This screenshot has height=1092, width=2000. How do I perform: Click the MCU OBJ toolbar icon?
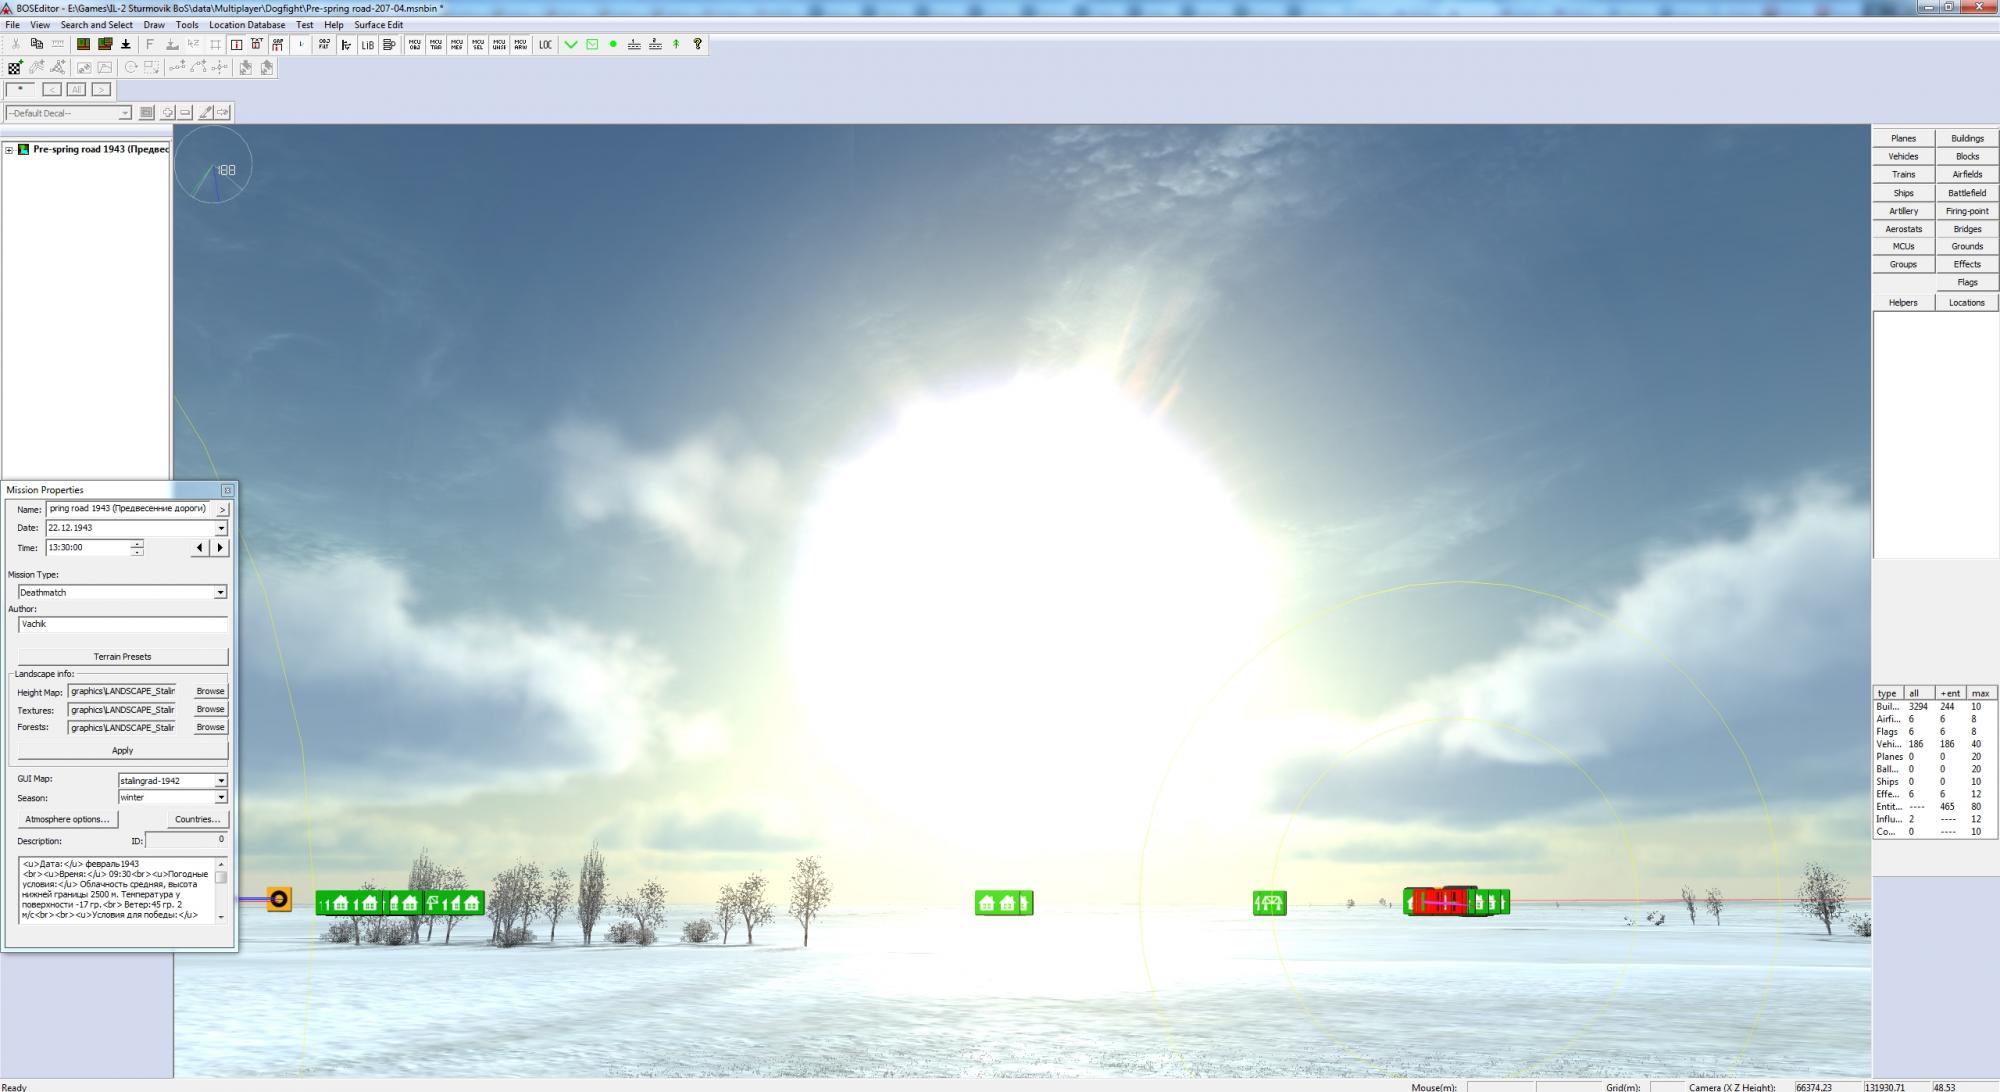[x=415, y=44]
